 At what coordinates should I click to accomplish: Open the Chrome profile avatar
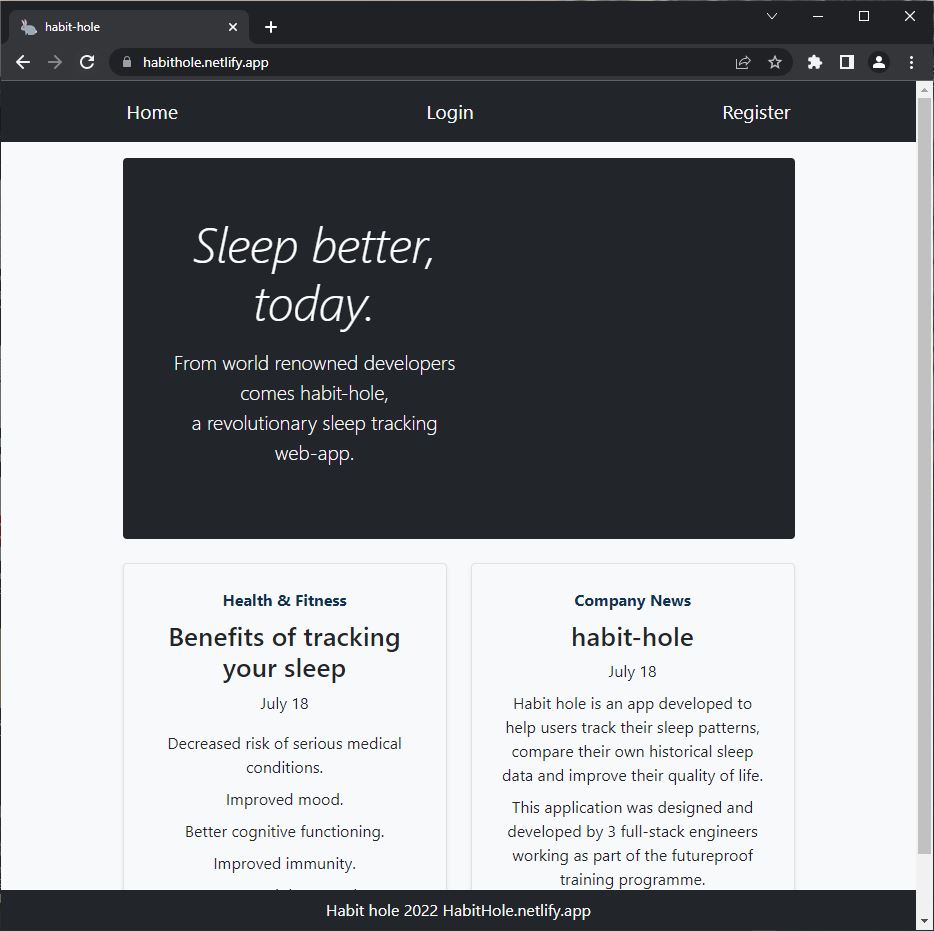[879, 62]
